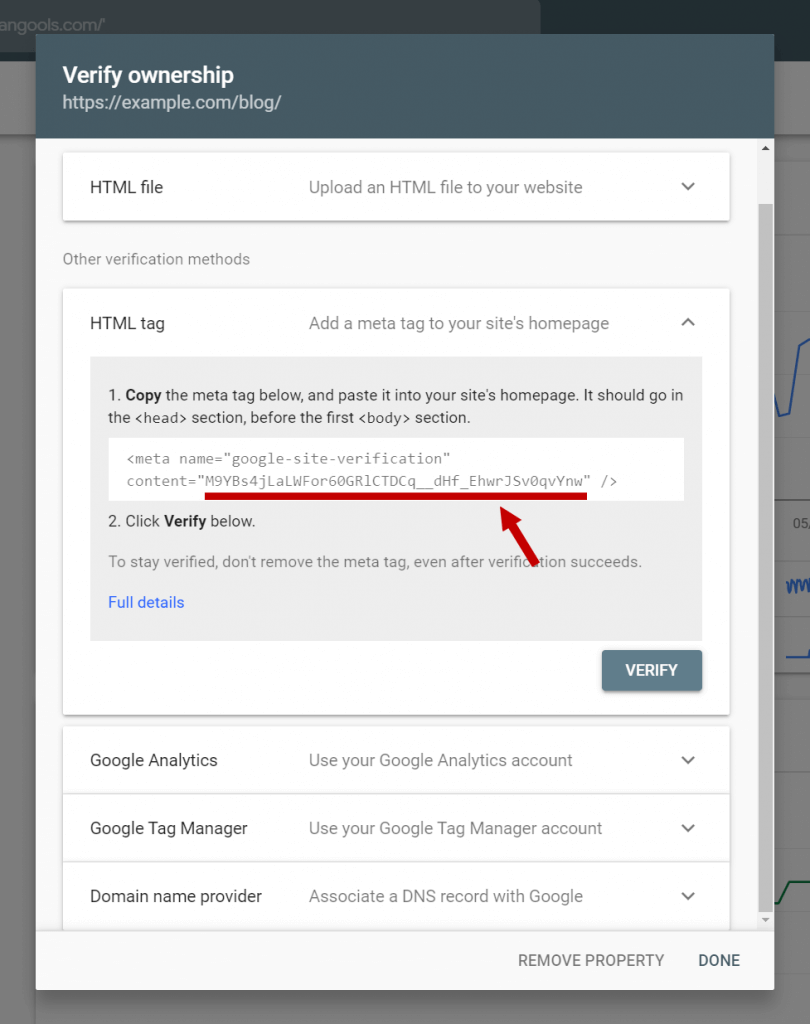Click the DONE button

[x=718, y=960]
